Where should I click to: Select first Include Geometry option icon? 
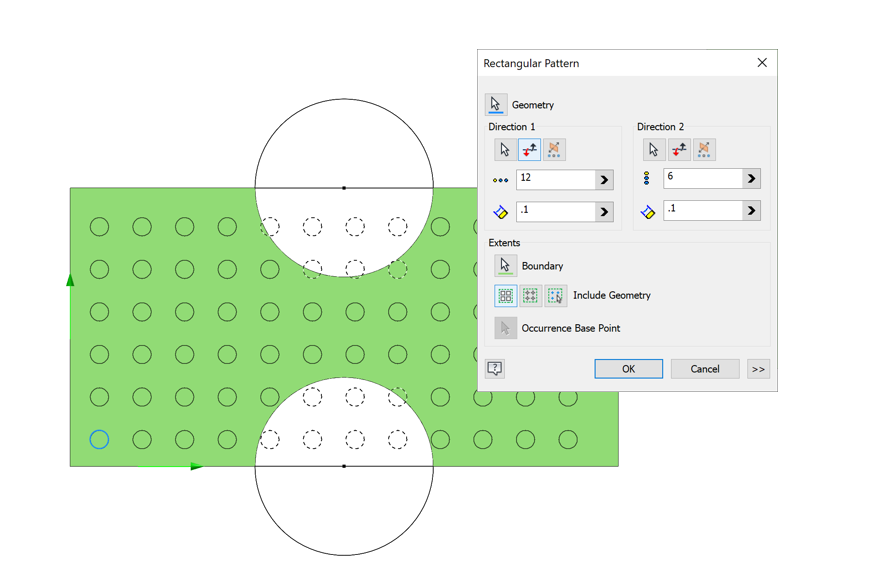(506, 295)
